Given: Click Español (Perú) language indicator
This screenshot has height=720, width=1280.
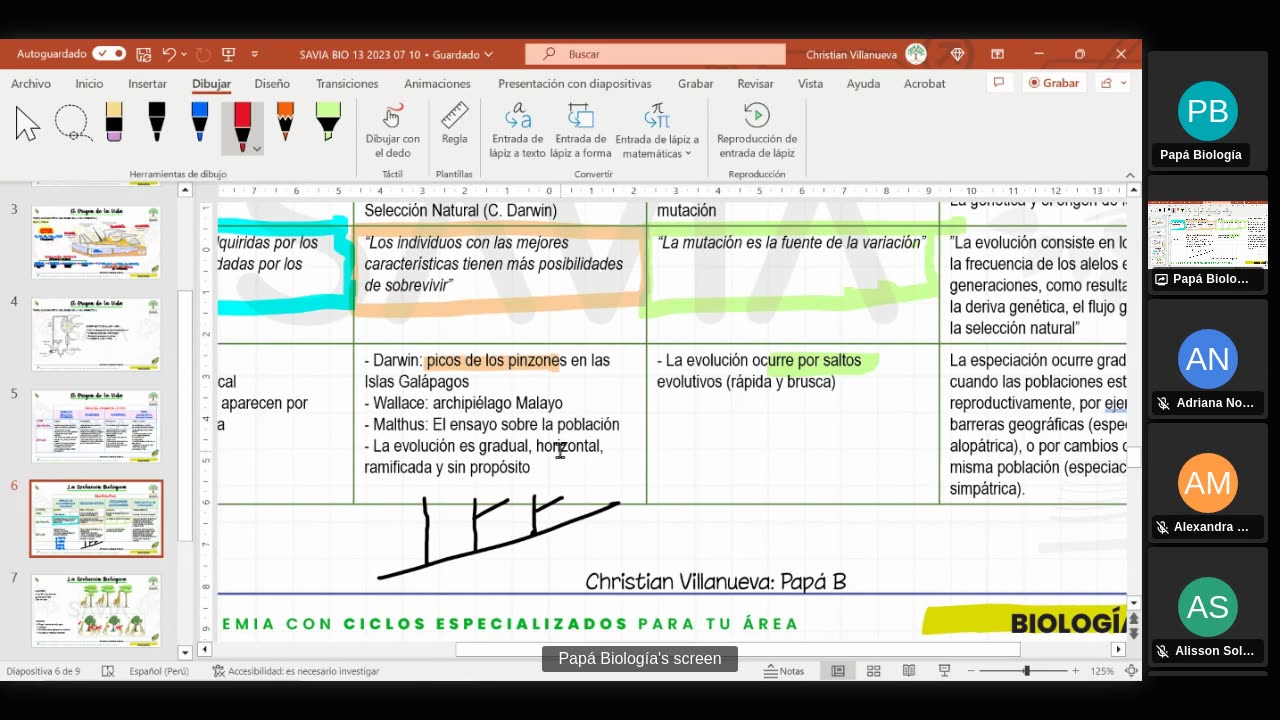Looking at the screenshot, I should tap(159, 671).
